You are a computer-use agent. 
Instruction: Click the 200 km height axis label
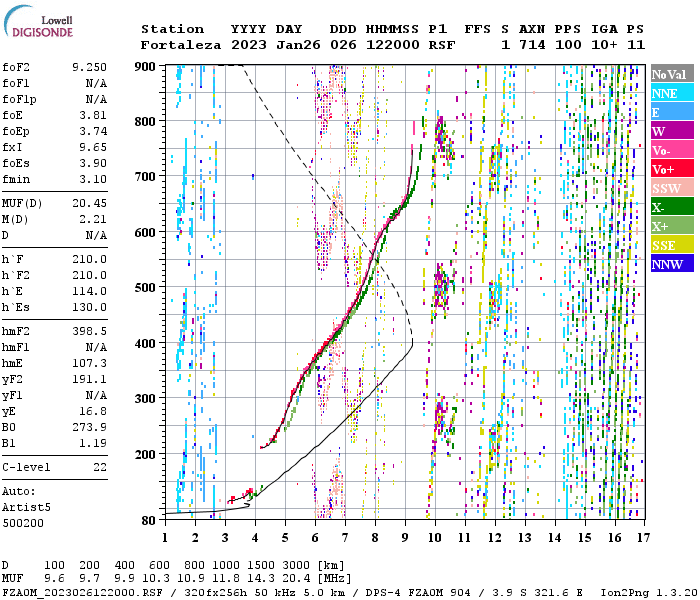145,454
